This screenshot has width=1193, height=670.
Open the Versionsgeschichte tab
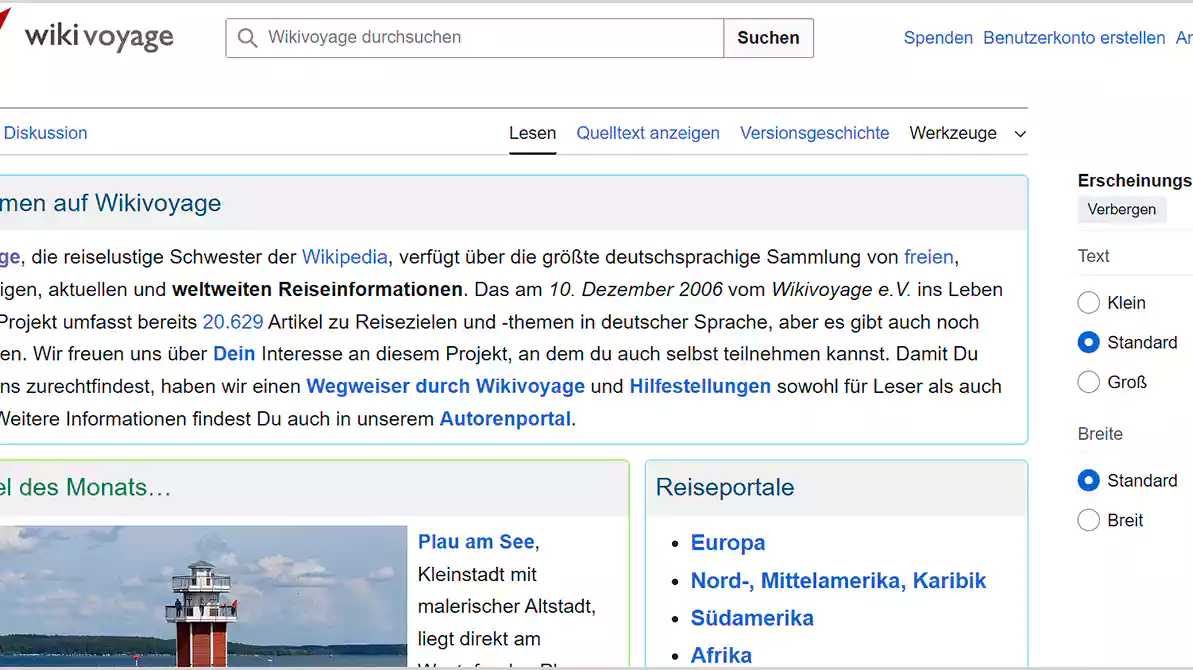click(x=814, y=133)
